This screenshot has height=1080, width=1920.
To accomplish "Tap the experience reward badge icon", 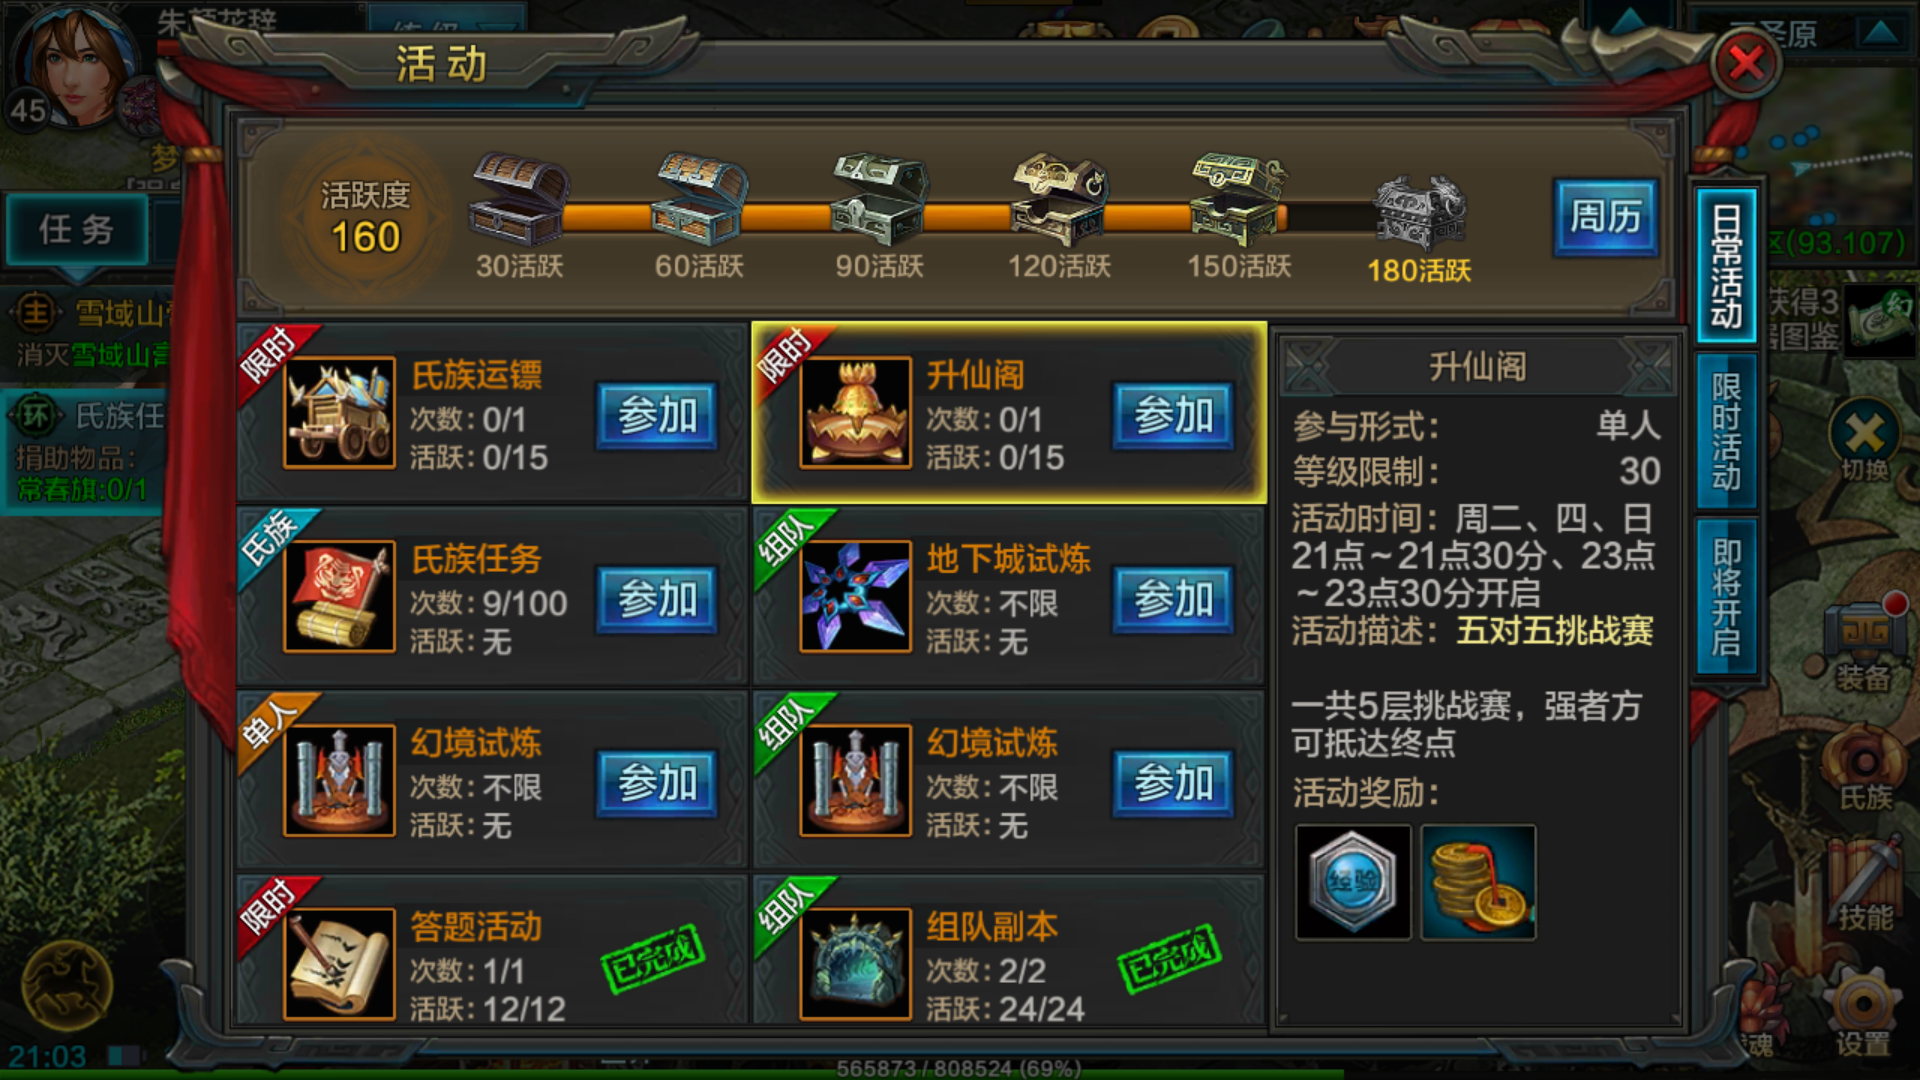I will pyautogui.click(x=1353, y=882).
